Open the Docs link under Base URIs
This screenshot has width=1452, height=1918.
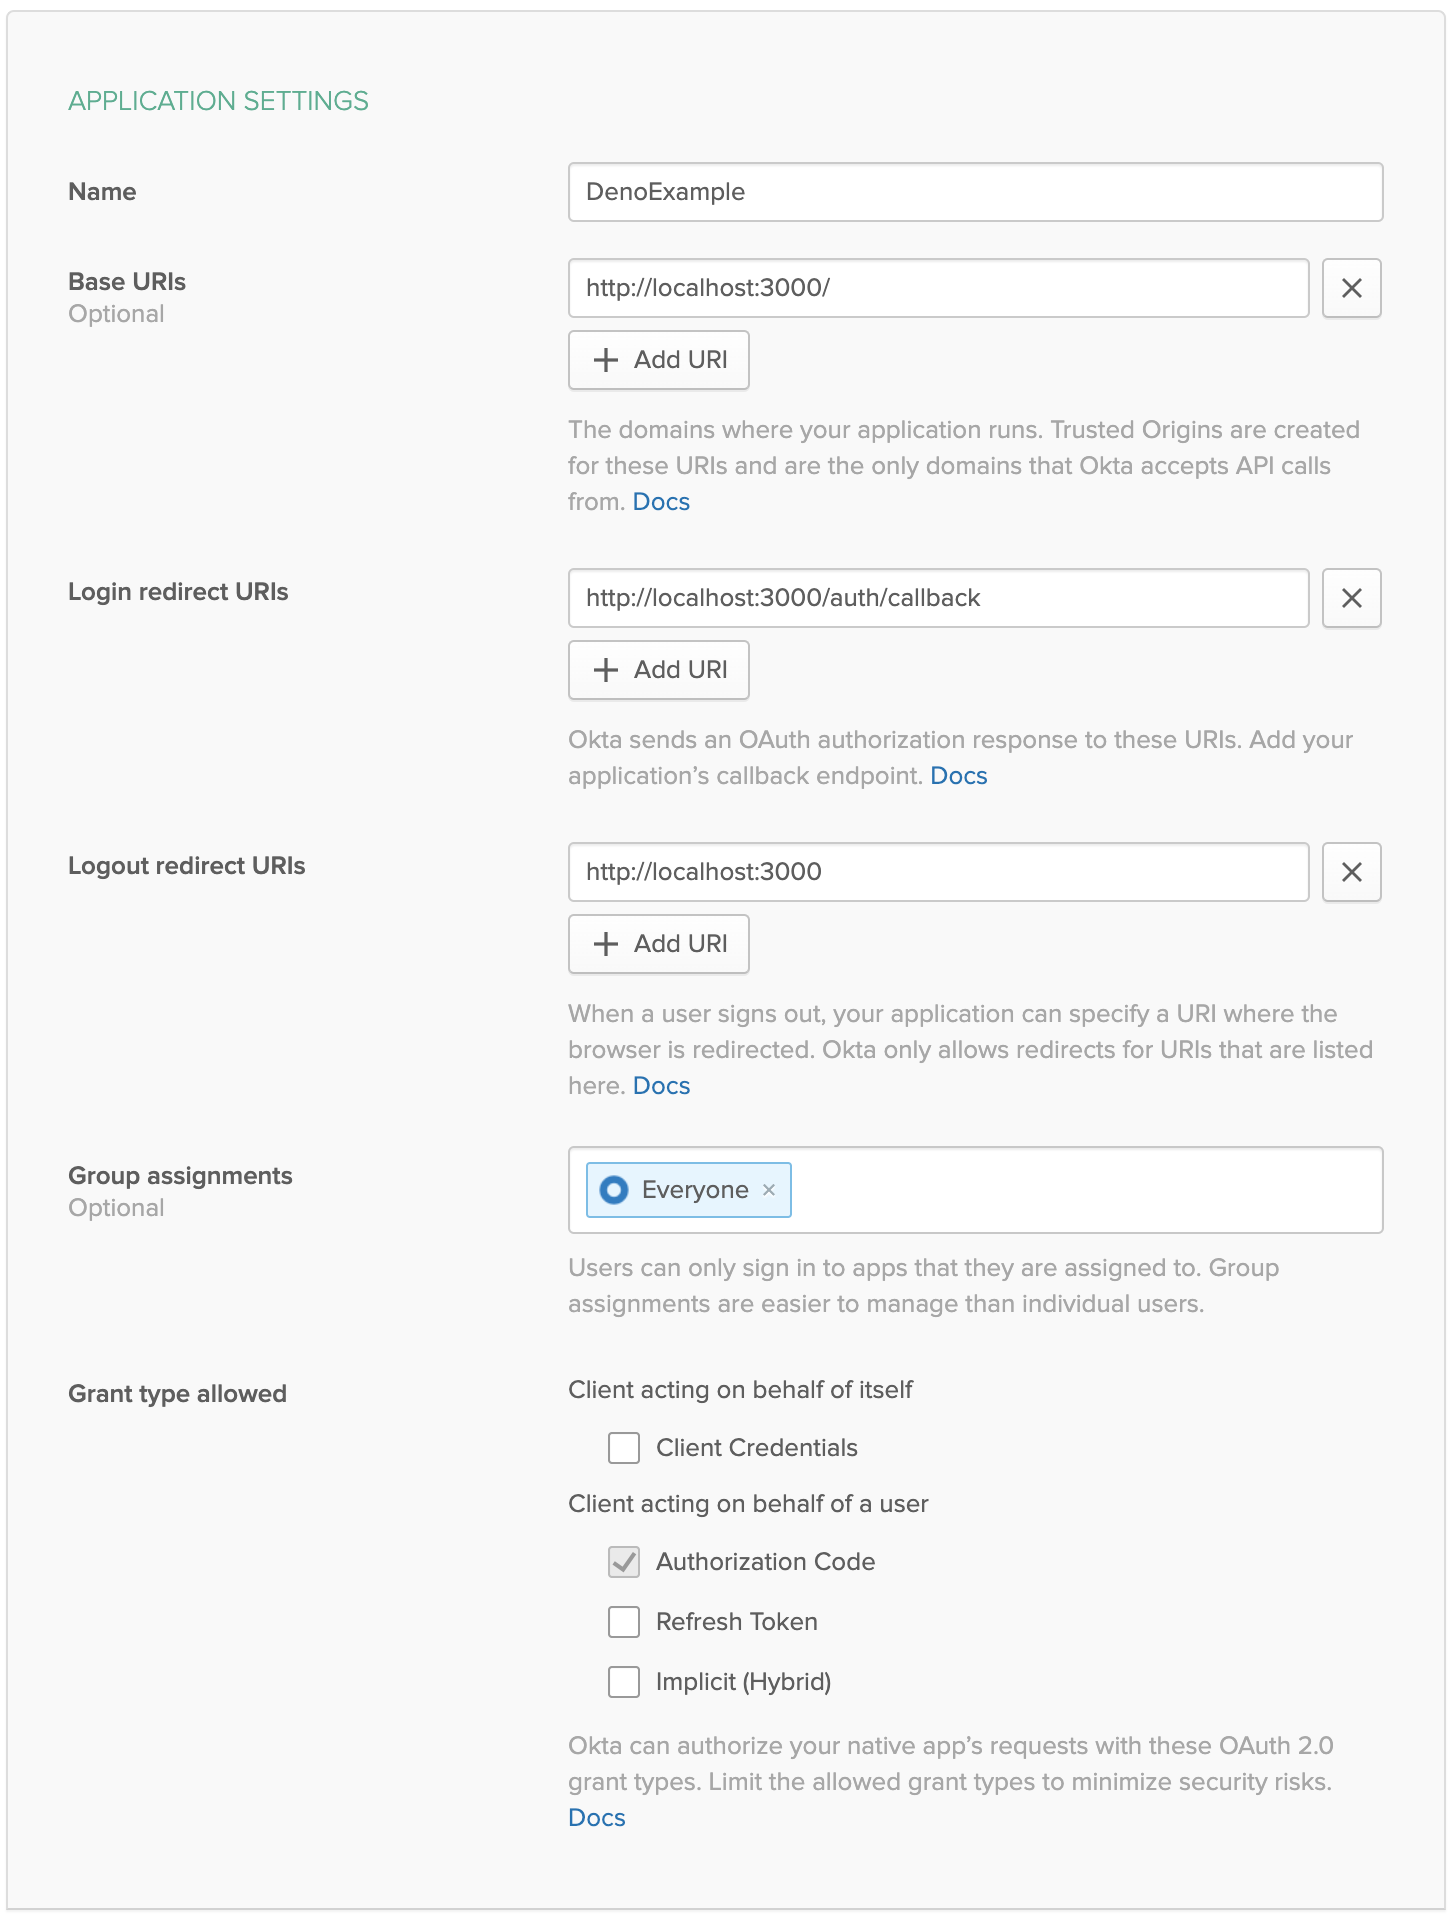pos(660,501)
